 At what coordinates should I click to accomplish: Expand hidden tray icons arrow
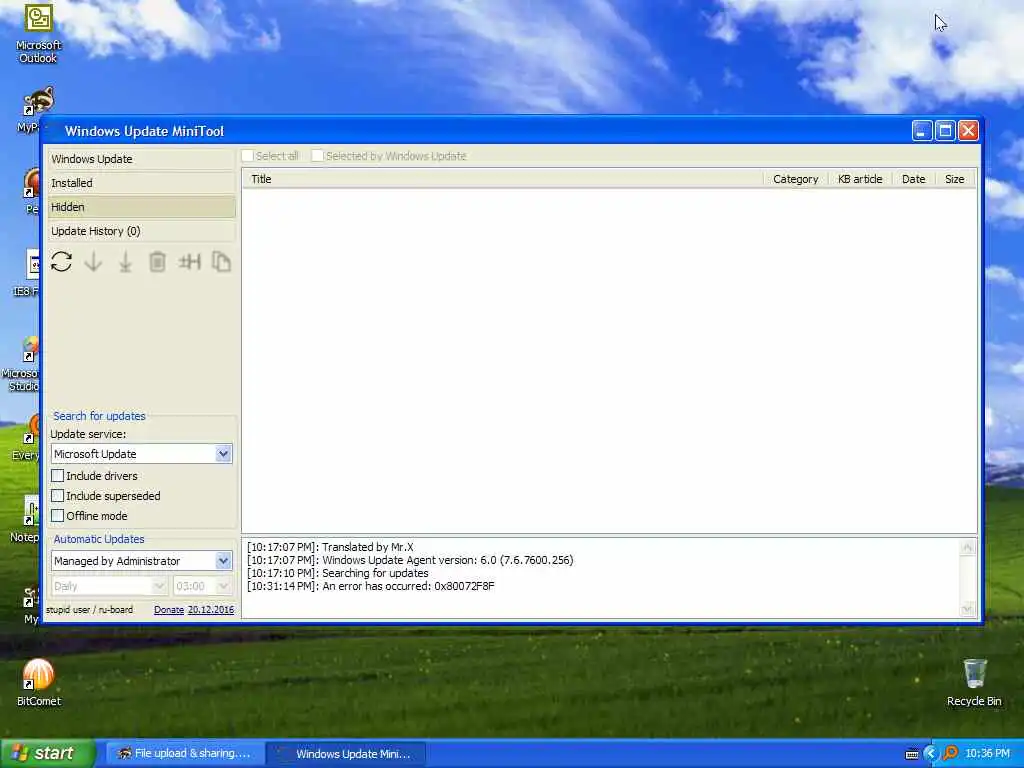pyautogui.click(x=931, y=754)
